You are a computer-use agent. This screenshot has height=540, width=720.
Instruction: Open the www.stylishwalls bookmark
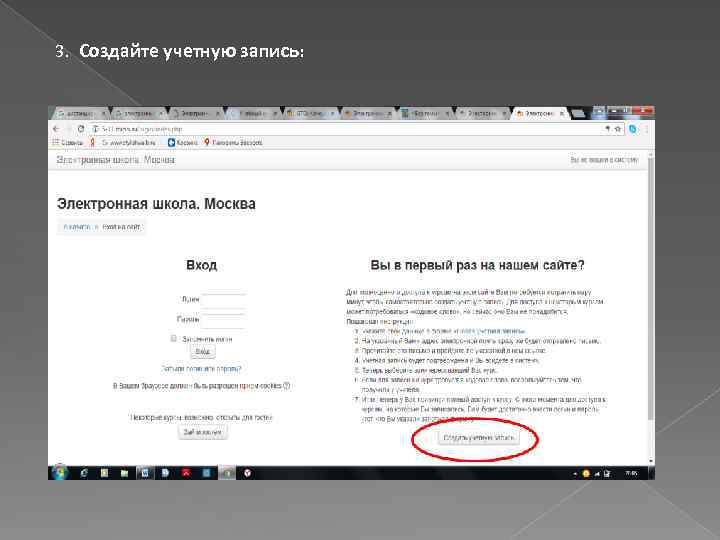(x=129, y=142)
